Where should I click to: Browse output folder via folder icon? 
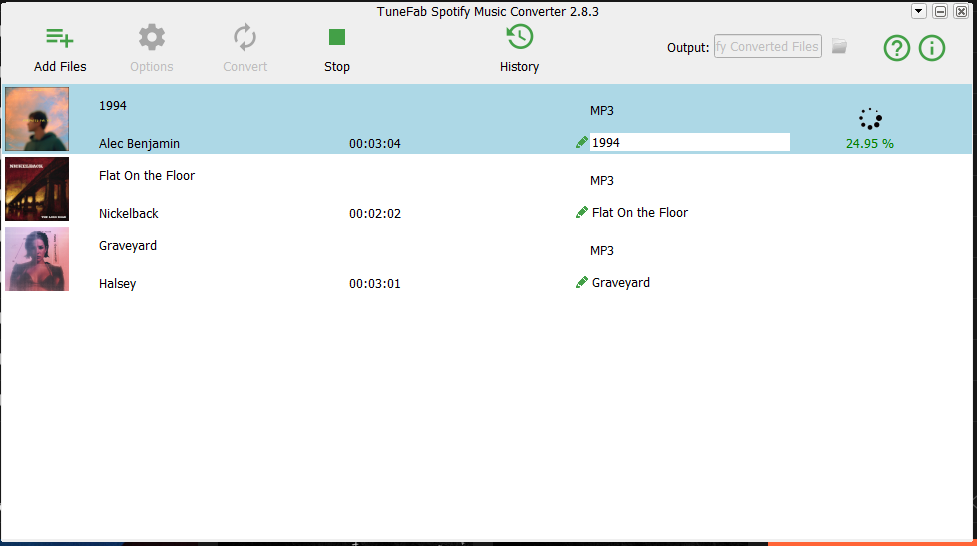tap(839, 46)
